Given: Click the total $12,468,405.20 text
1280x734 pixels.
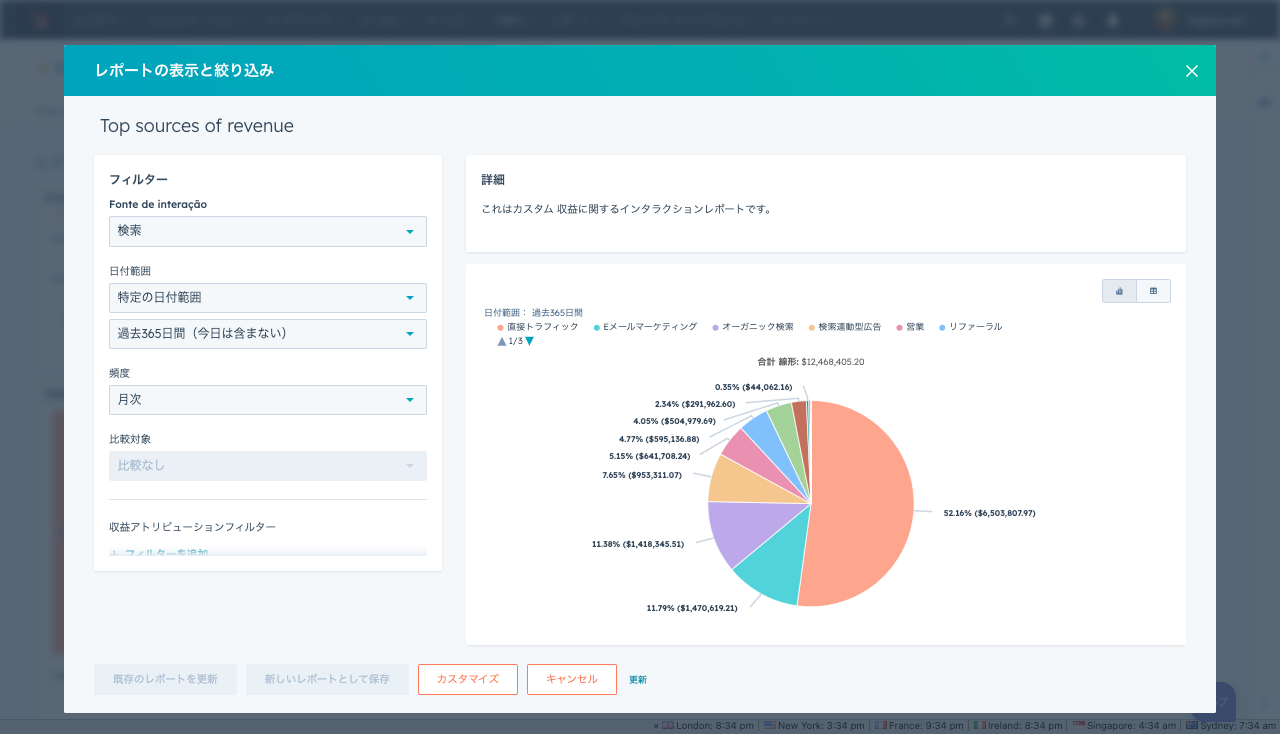Looking at the screenshot, I should (x=833, y=362).
